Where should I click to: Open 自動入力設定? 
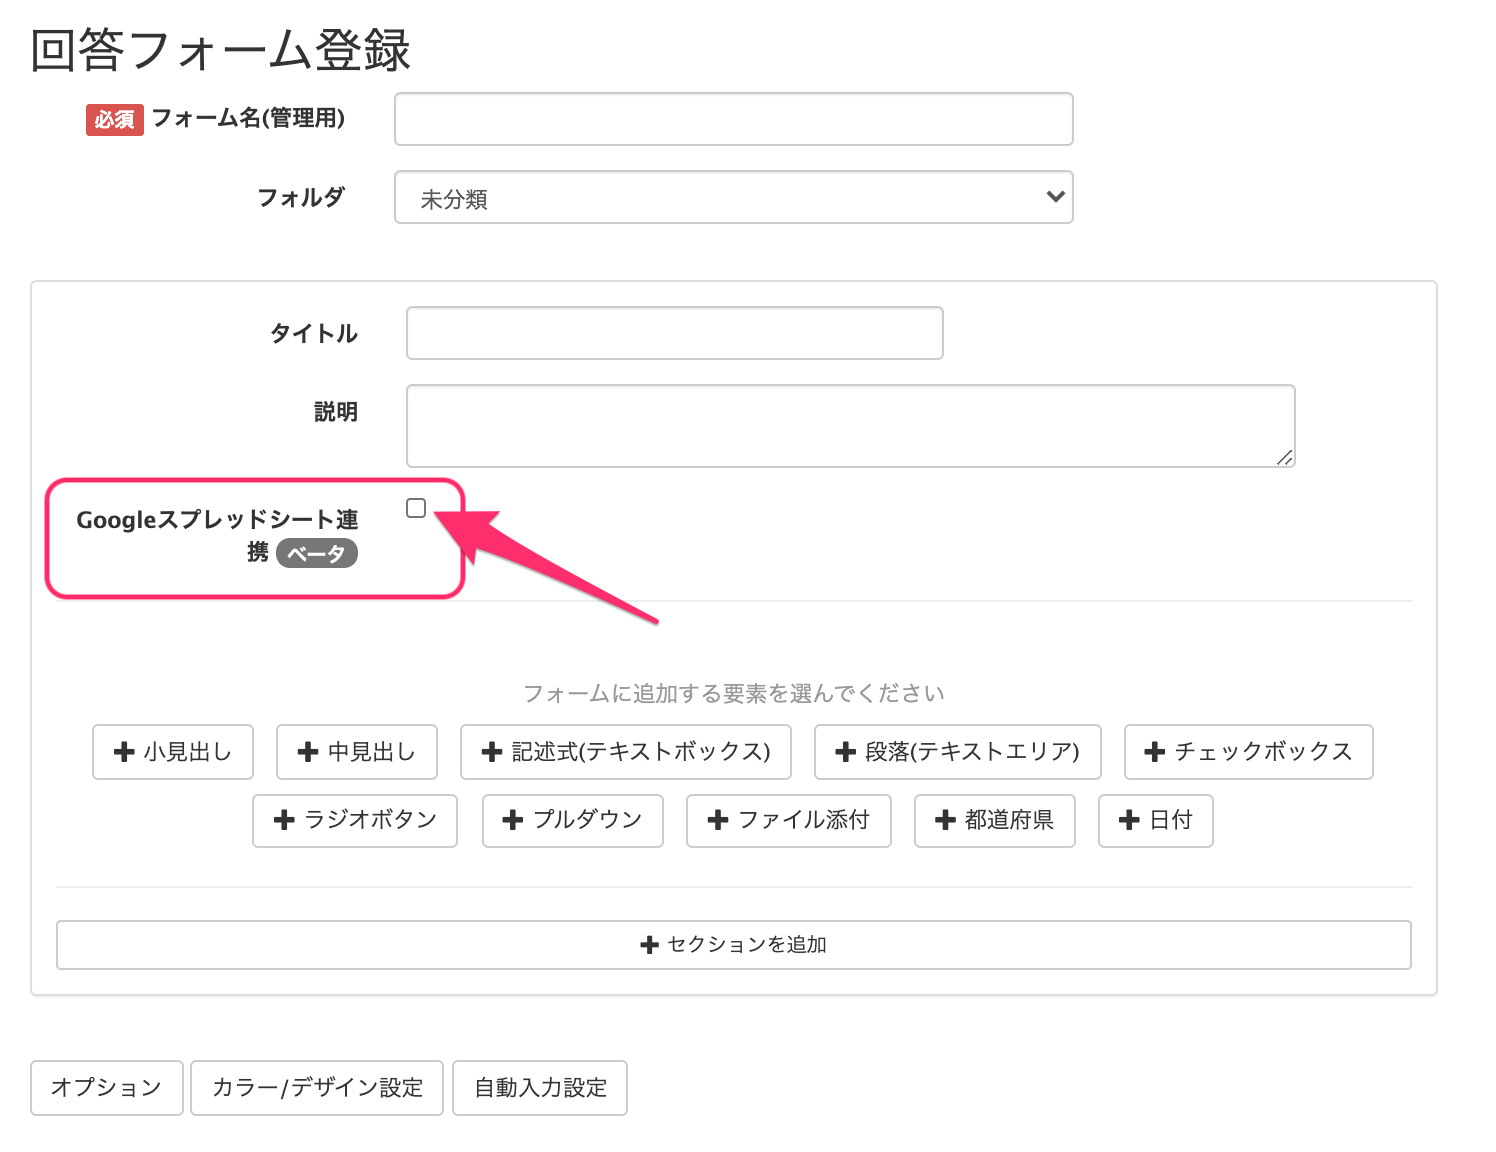coord(540,1088)
